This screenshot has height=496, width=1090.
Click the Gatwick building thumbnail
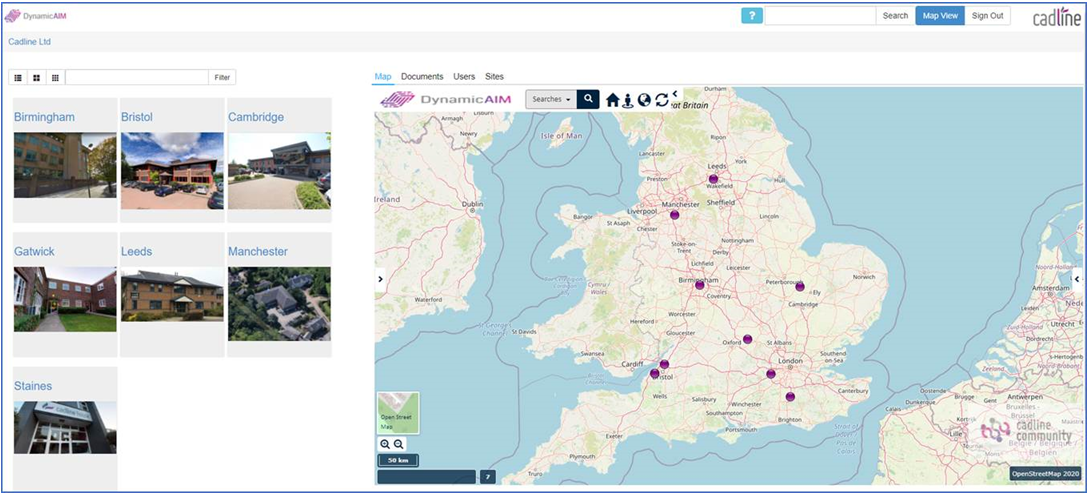coord(65,299)
